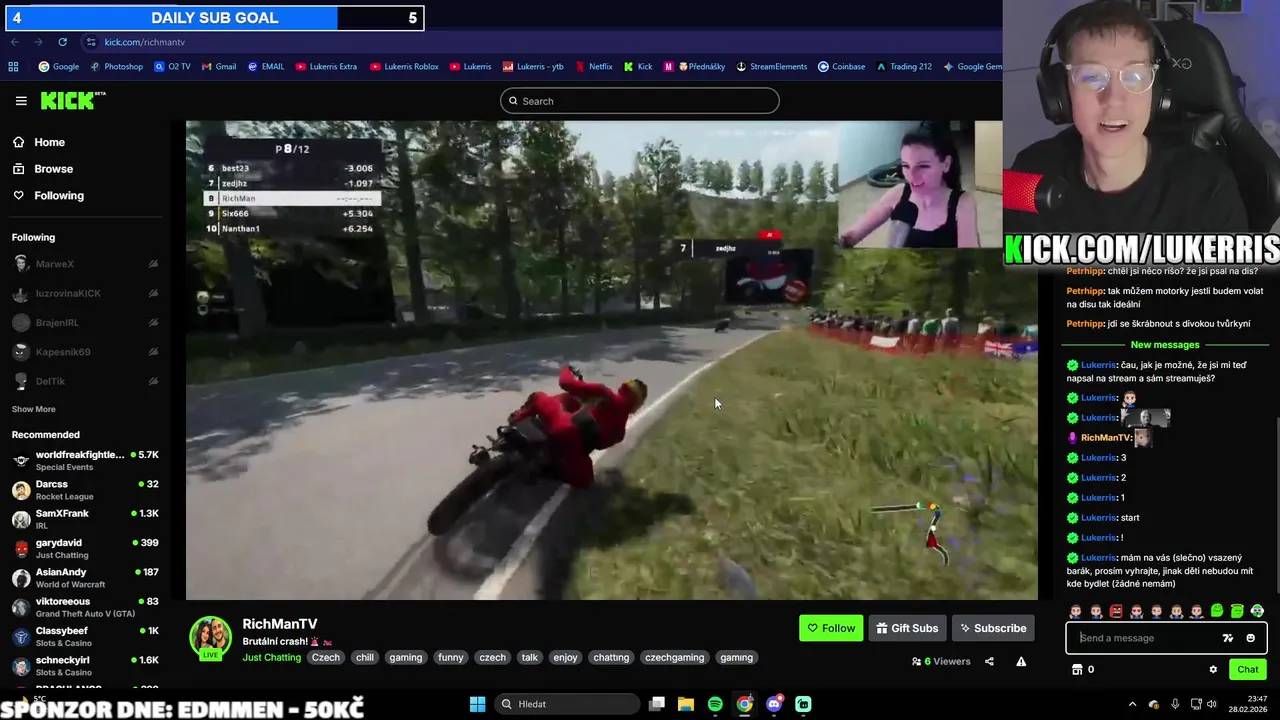
Task: Click the address bar URL
Action: point(145,42)
